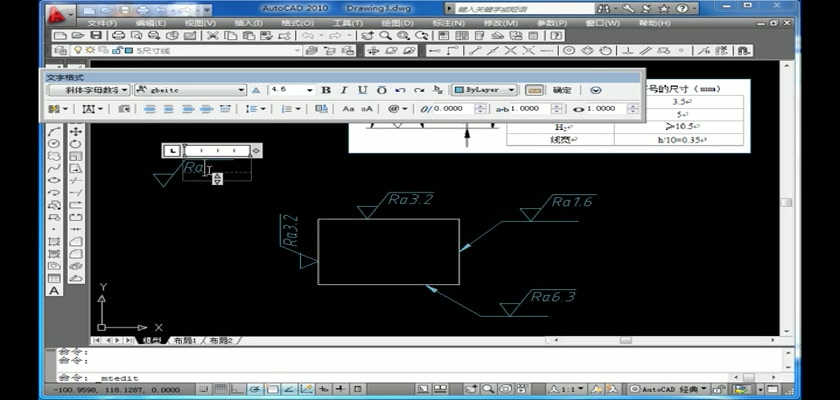Click the Ruler icon in Text Formatting
This screenshot has width=840, height=400.
coord(534,90)
